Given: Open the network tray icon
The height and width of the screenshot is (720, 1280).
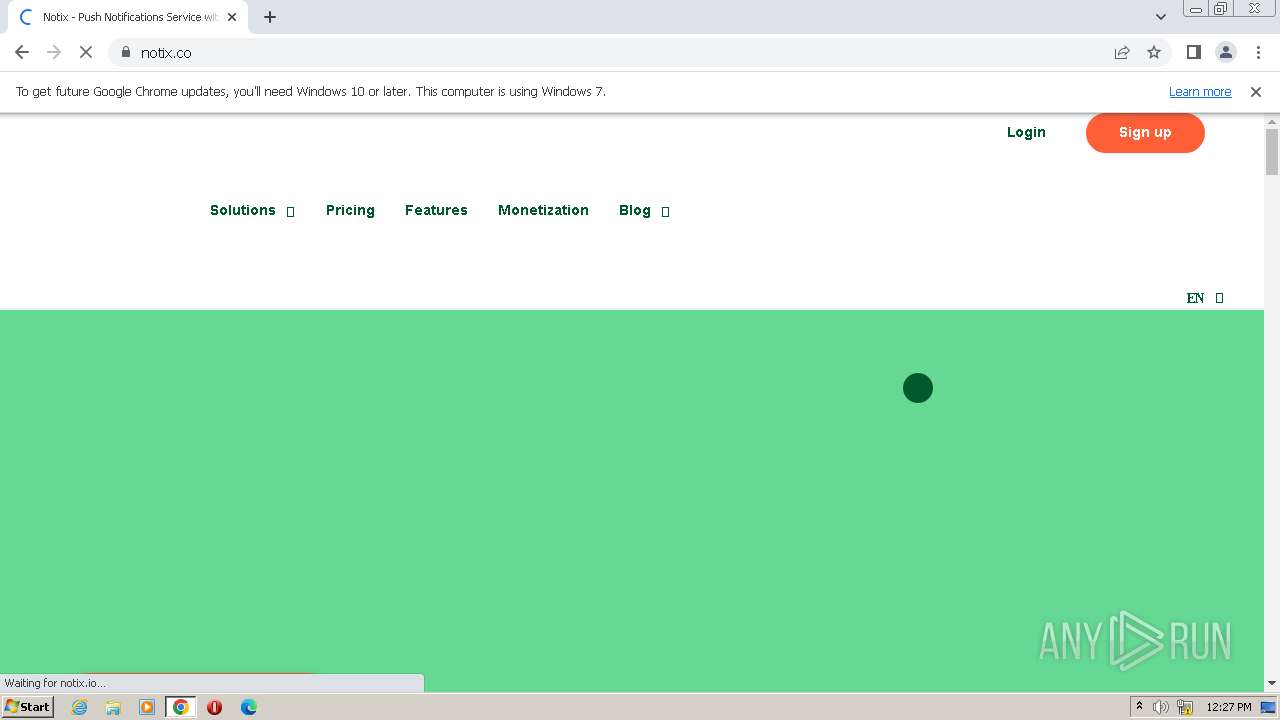Looking at the screenshot, I should point(1185,707).
